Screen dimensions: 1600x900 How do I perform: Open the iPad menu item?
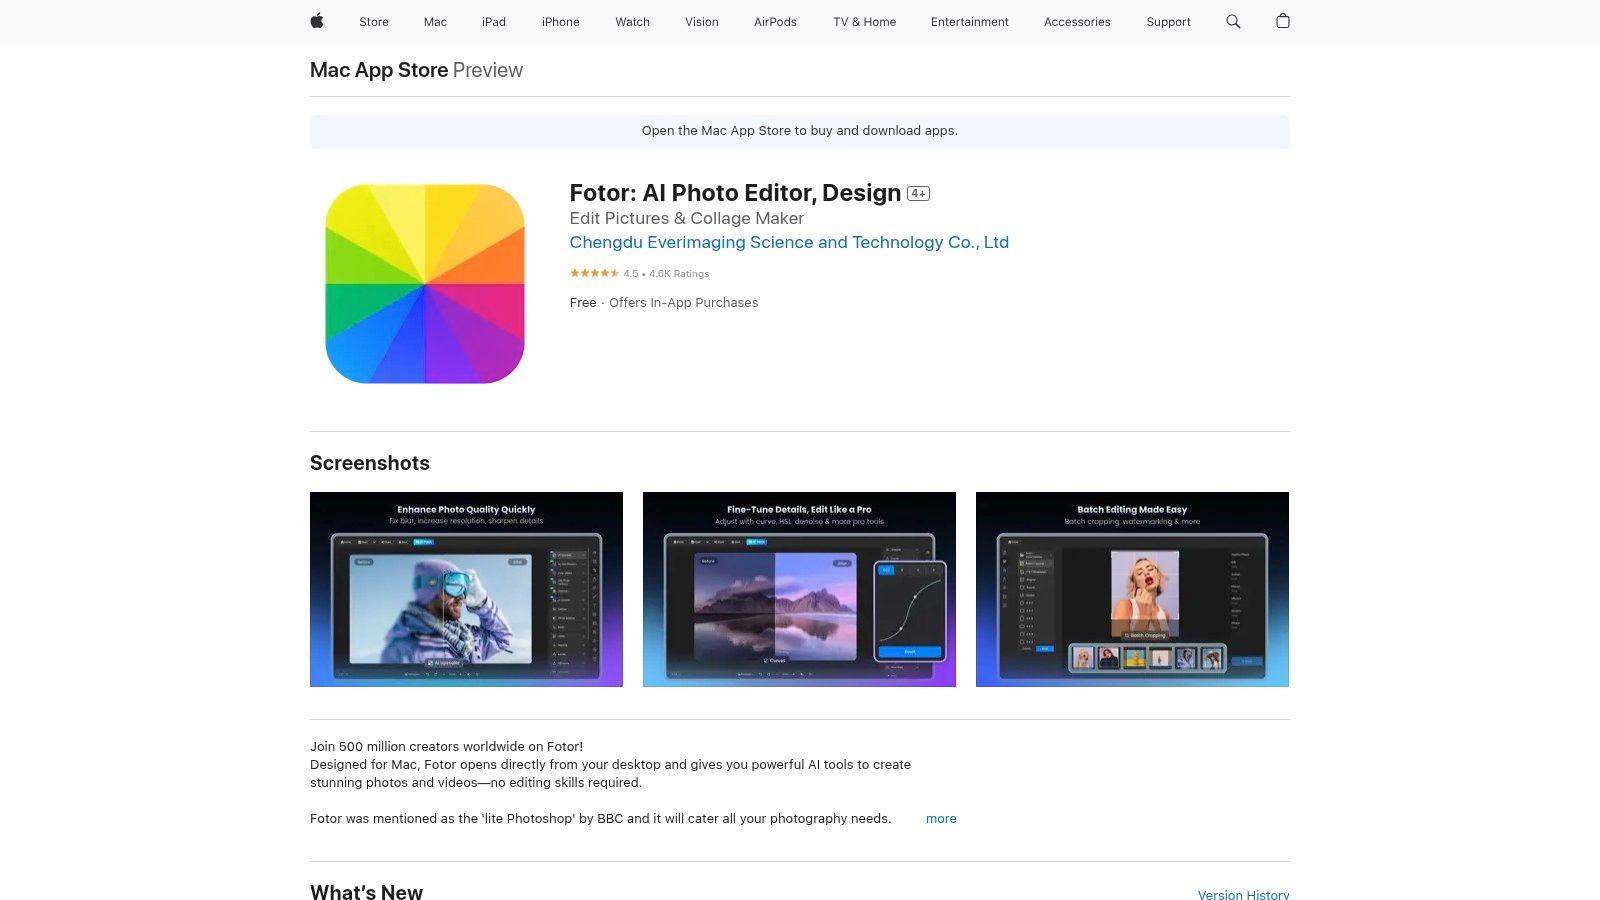pyautogui.click(x=494, y=22)
